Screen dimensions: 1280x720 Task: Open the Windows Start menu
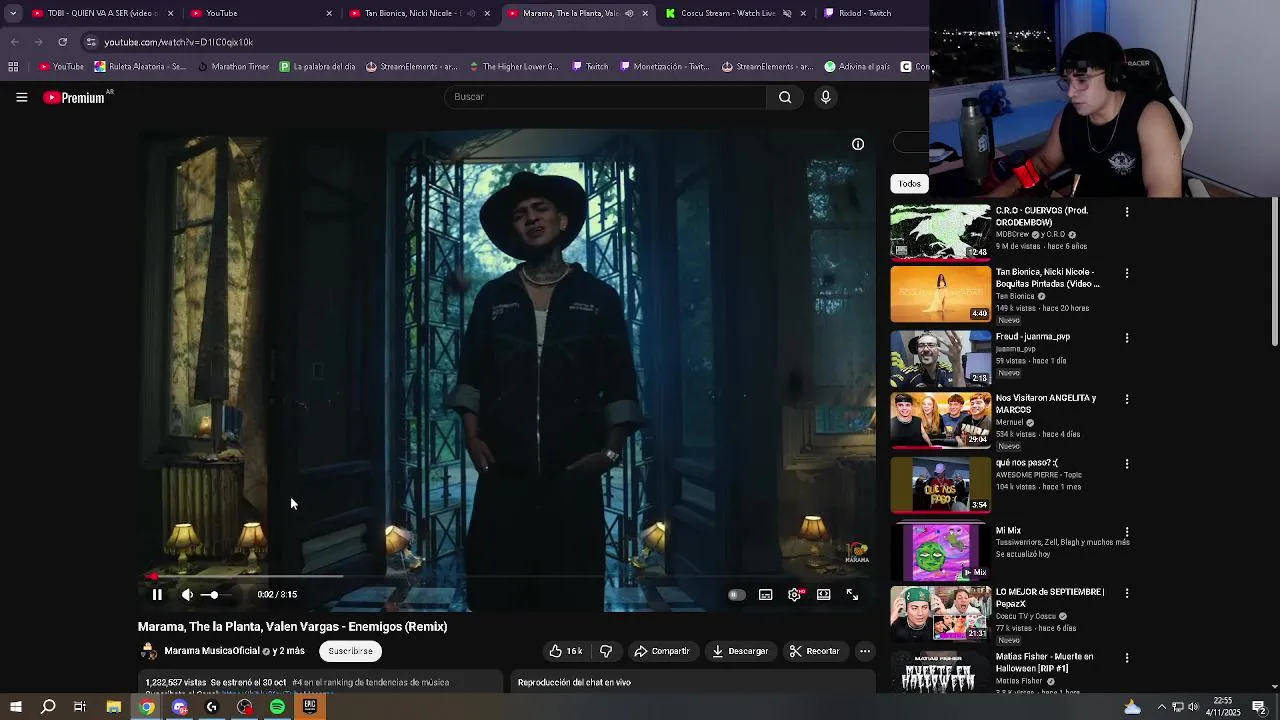[15, 707]
